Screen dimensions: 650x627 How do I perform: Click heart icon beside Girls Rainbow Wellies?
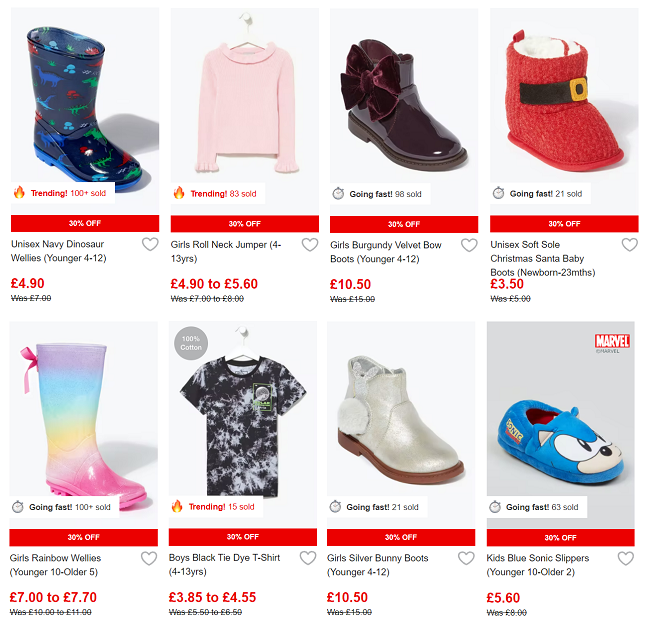tap(149, 558)
